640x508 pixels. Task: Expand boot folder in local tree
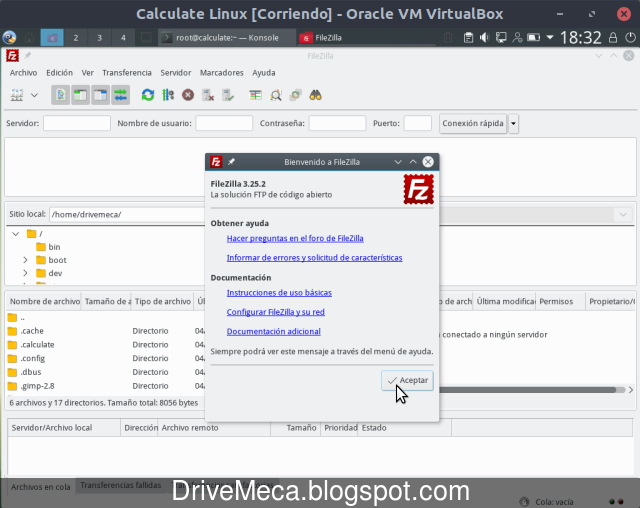tap(25, 260)
